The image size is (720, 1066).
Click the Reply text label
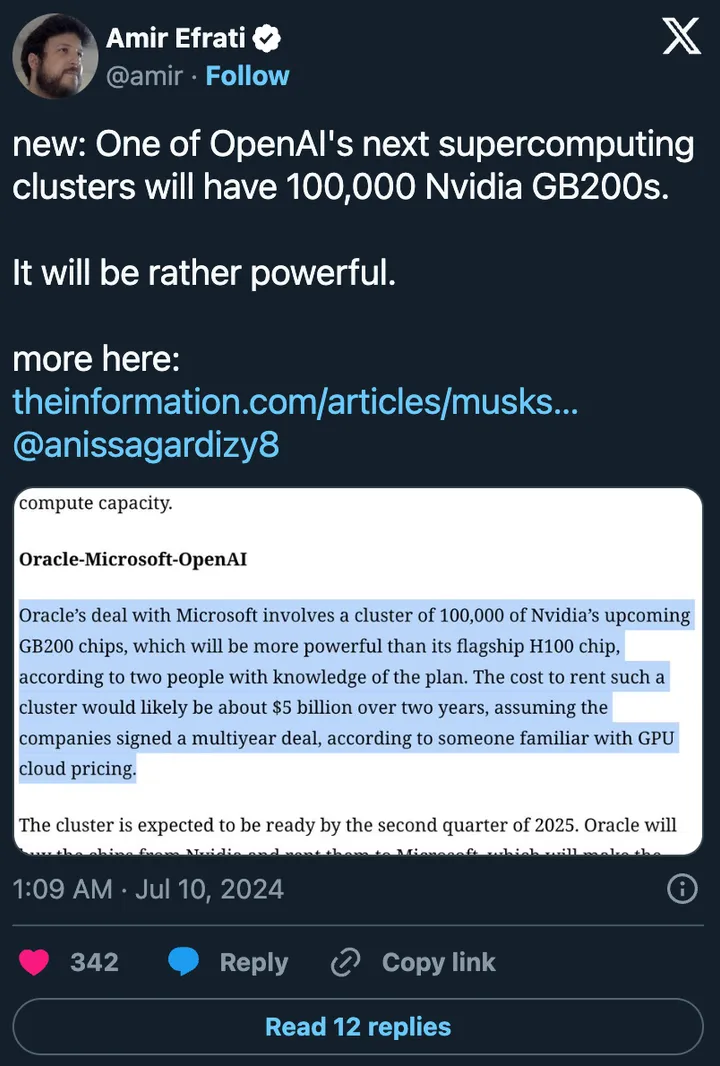click(x=253, y=962)
